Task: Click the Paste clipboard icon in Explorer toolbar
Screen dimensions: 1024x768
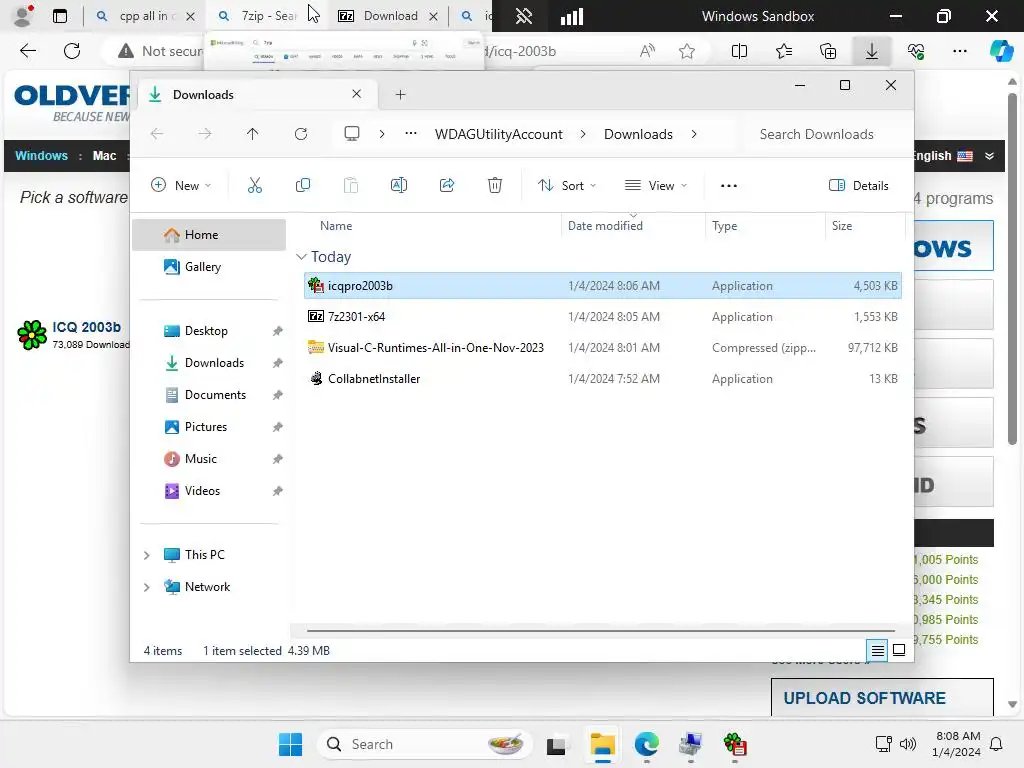Action: tap(351, 185)
